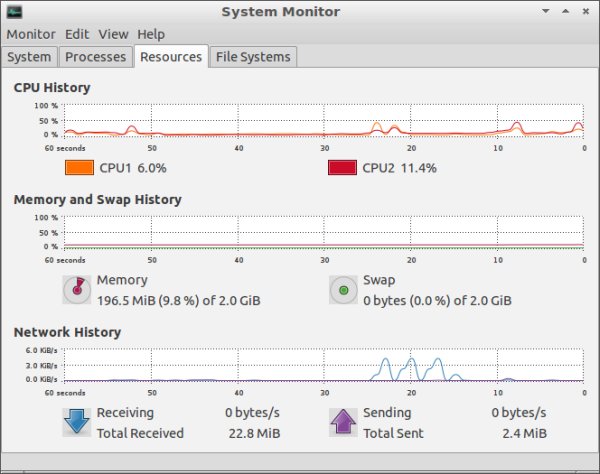
Task: Click inside the Memory and Swap graph
Action: point(324,232)
